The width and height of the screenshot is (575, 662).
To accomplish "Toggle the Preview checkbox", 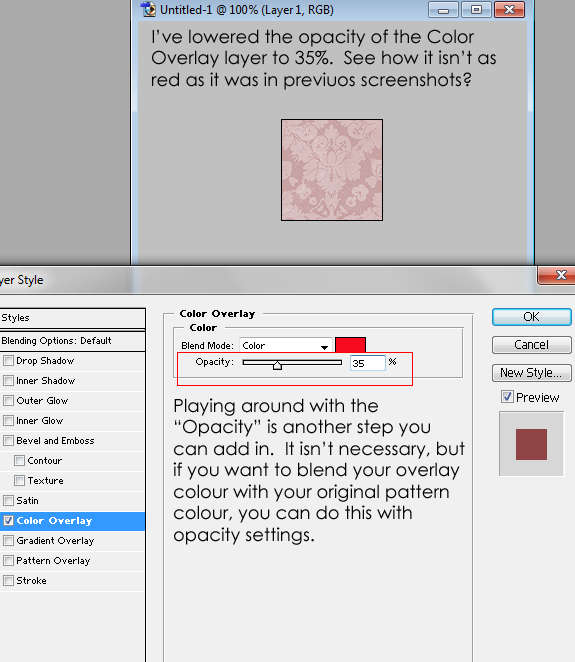I will pos(507,397).
